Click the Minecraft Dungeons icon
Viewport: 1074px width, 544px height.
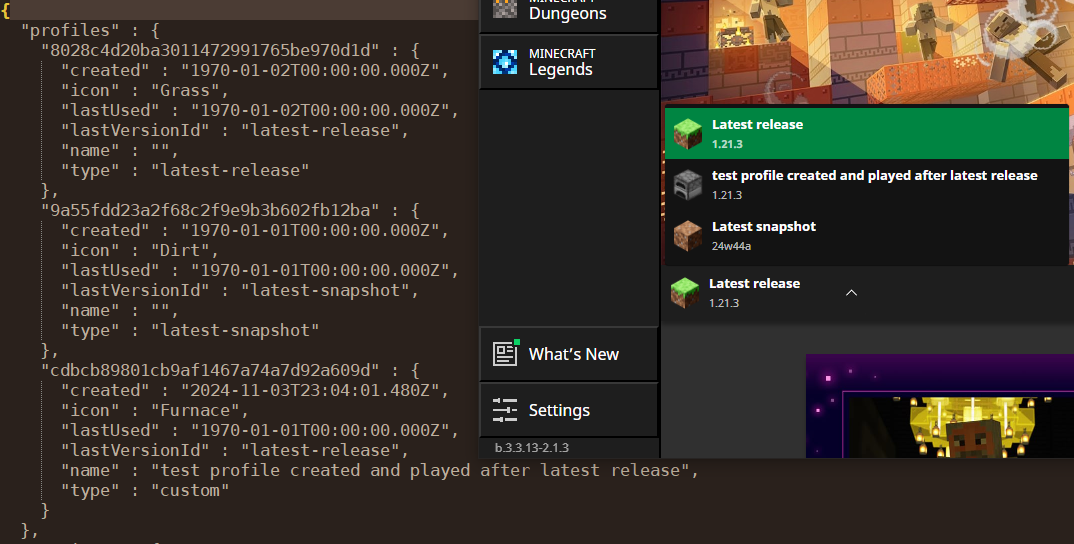coord(505,8)
